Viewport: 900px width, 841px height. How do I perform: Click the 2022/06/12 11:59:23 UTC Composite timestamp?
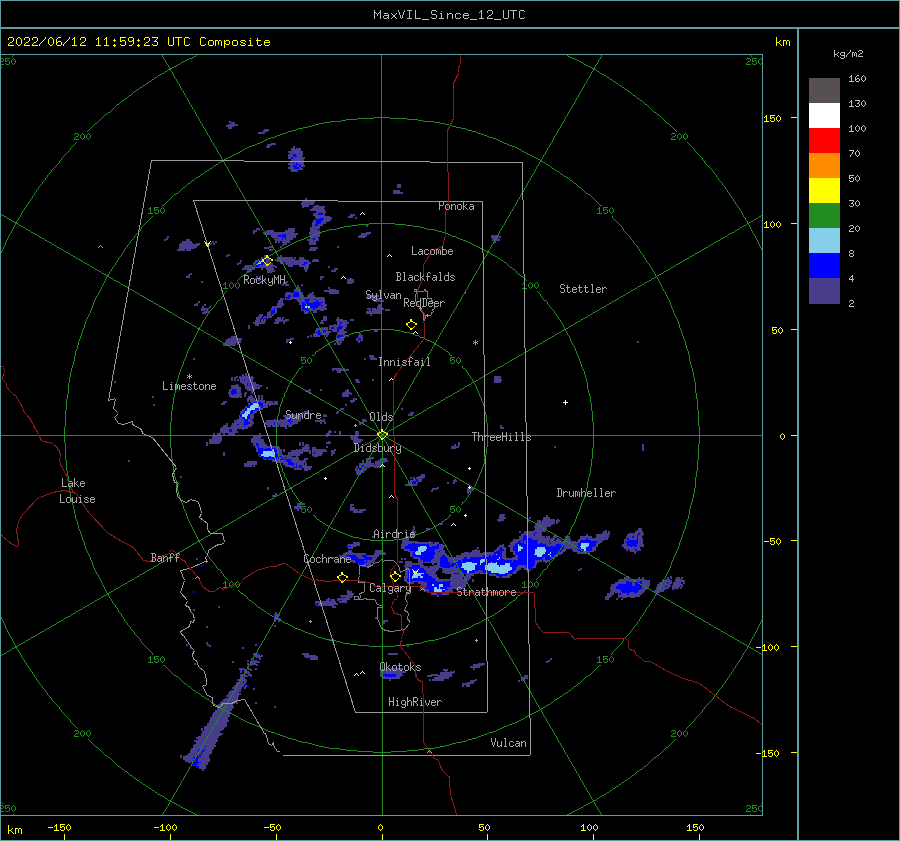click(138, 42)
